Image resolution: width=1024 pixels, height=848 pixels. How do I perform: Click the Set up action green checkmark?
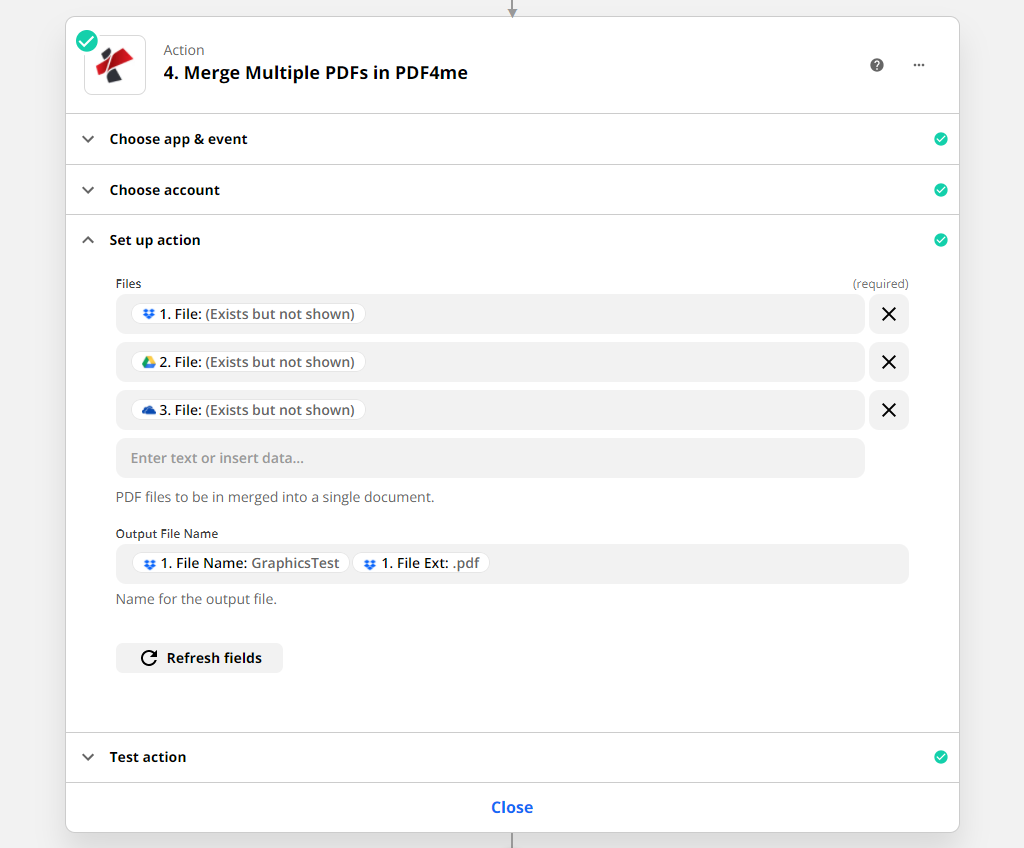click(940, 240)
